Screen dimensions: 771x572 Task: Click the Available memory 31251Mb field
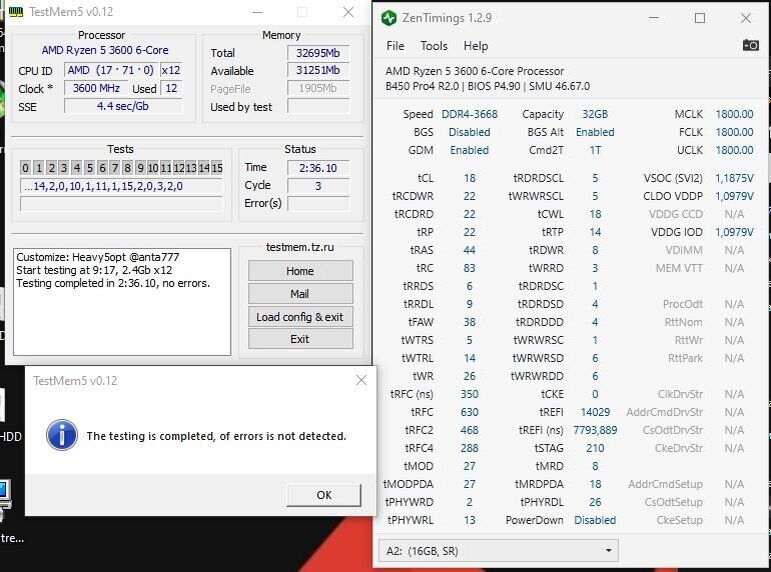[x=318, y=70]
